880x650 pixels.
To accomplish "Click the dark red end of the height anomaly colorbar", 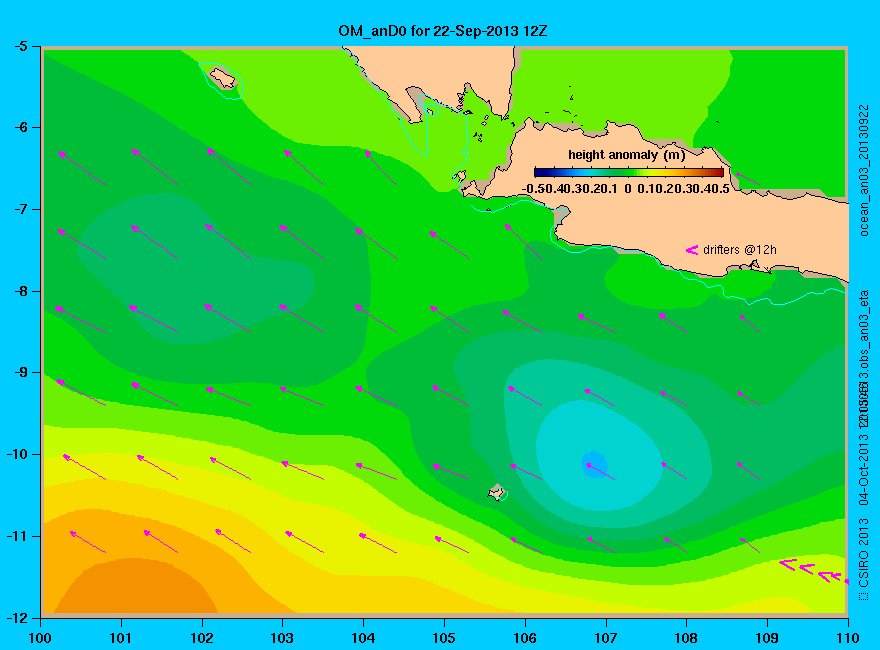I will coord(718,172).
